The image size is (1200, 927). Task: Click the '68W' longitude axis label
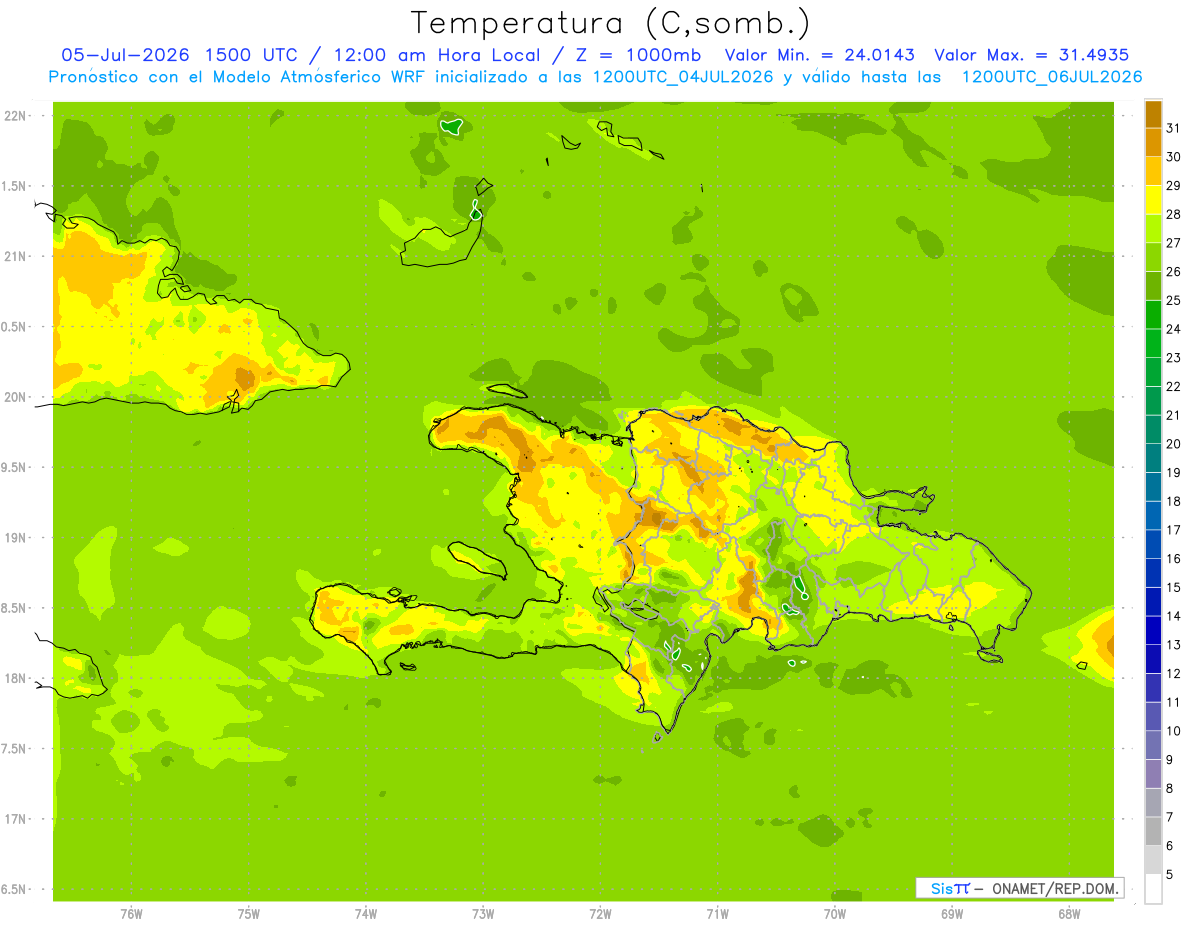(x=1069, y=914)
